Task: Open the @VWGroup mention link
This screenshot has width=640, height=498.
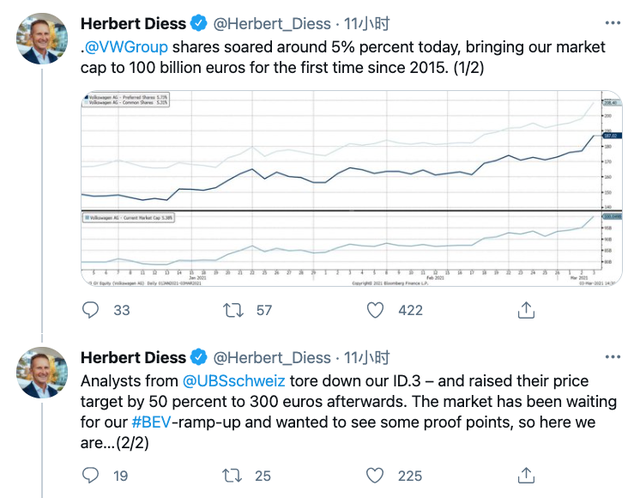Action: 127,45
